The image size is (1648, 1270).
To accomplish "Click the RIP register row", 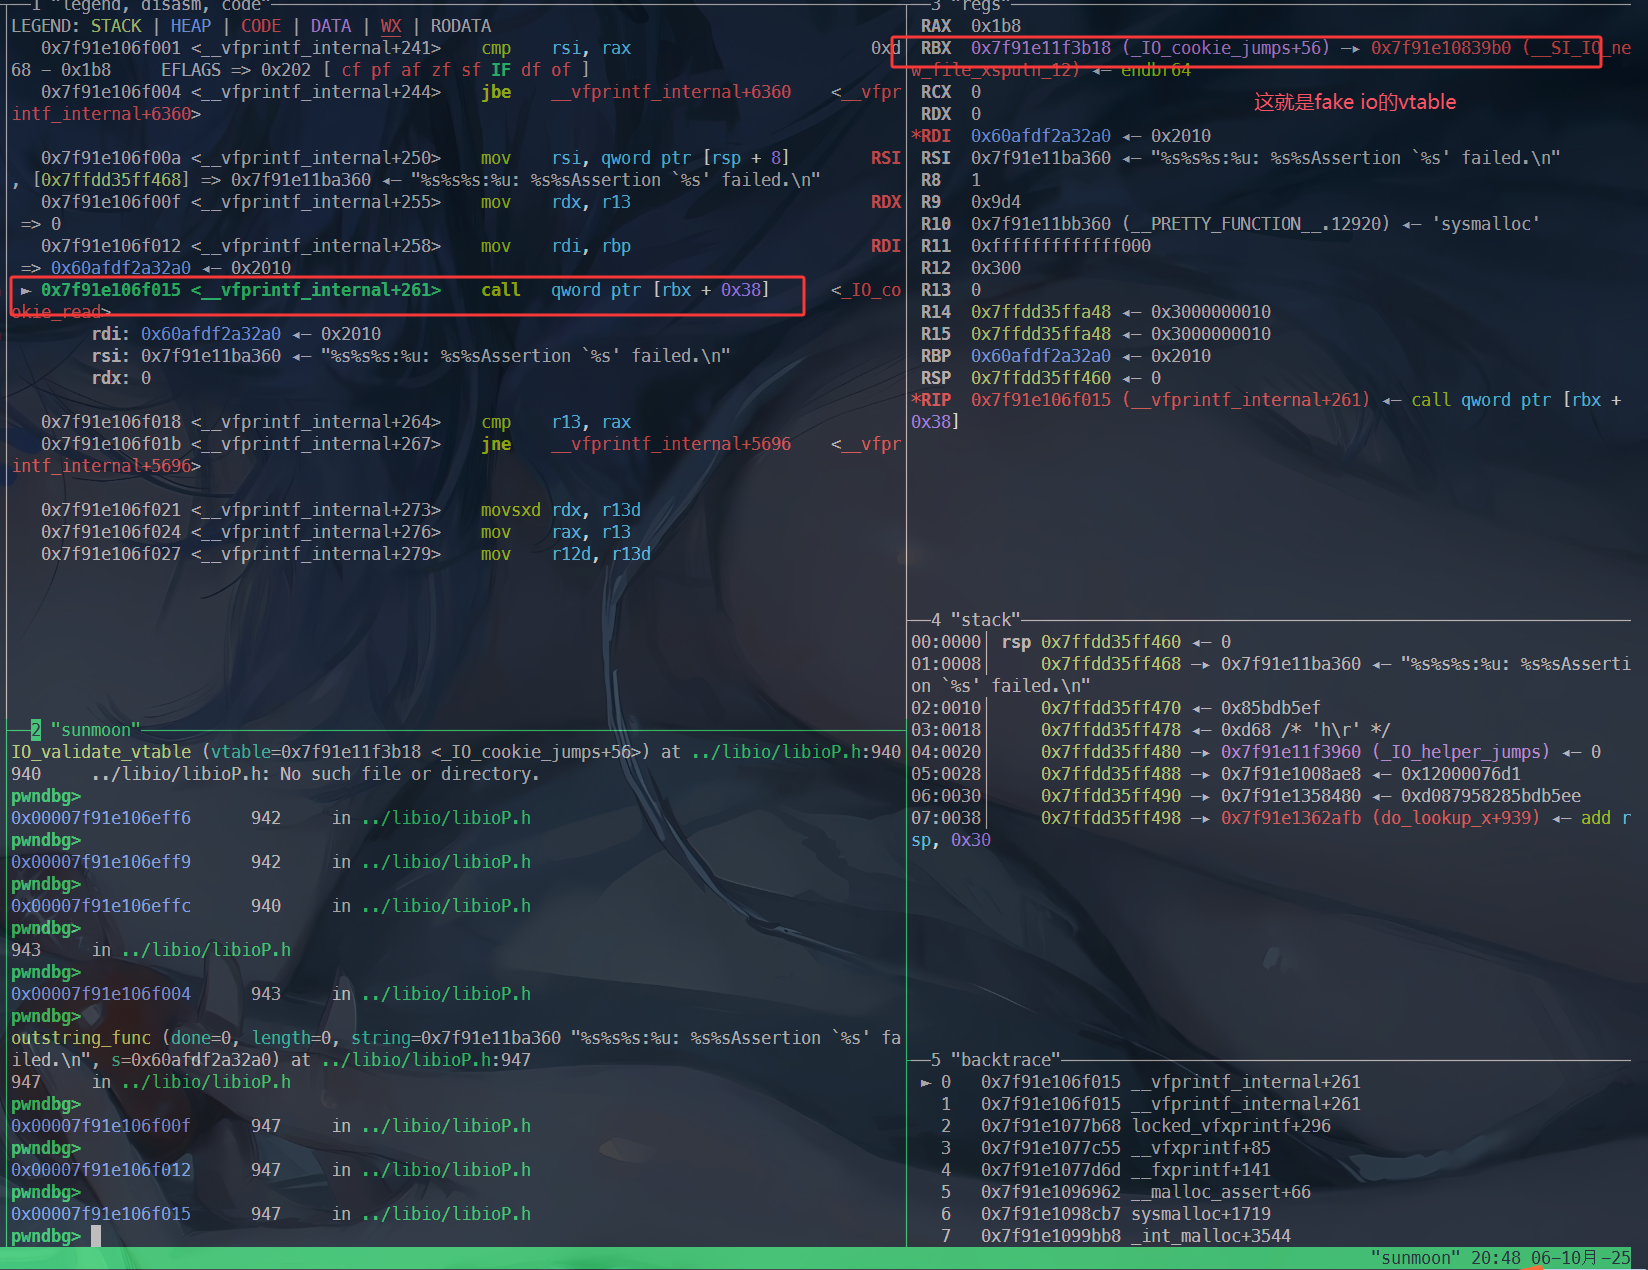I will pyautogui.click(x=1266, y=410).
